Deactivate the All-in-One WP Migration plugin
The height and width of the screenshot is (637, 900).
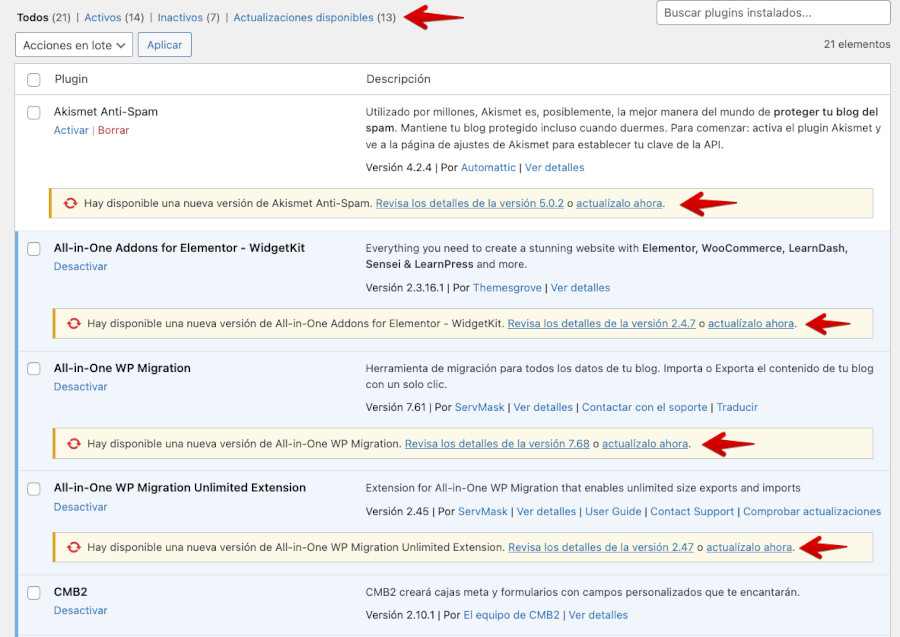pyautogui.click(x=80, y=387)
